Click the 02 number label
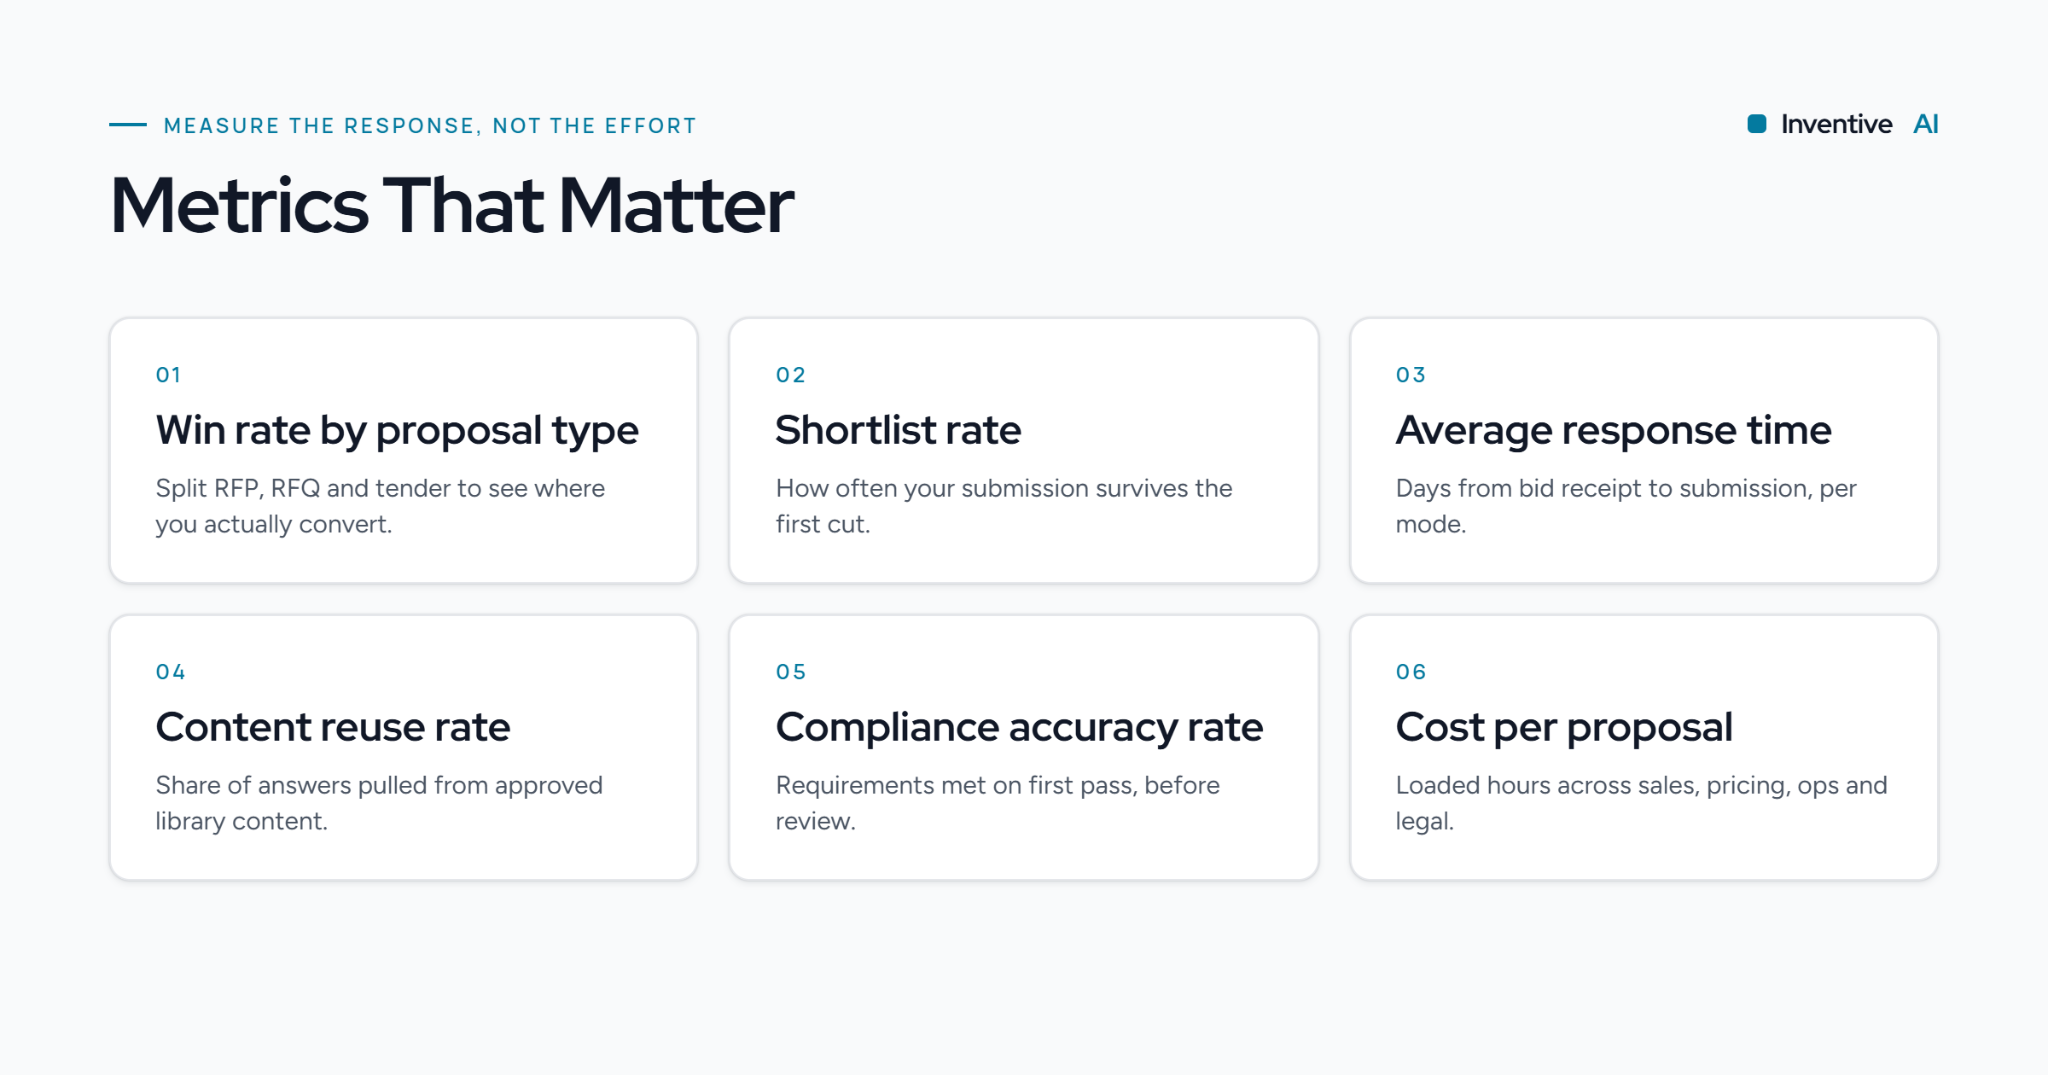The width and height of the screenshot is (2048, 1075). coord(790,375)
